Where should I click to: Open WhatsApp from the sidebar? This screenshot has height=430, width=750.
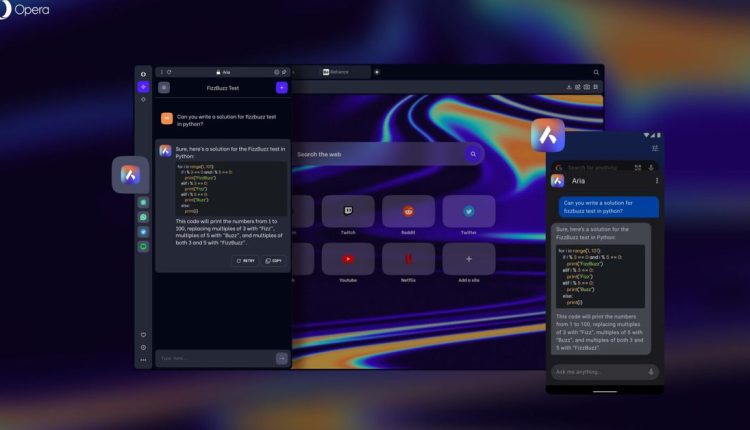143,216
